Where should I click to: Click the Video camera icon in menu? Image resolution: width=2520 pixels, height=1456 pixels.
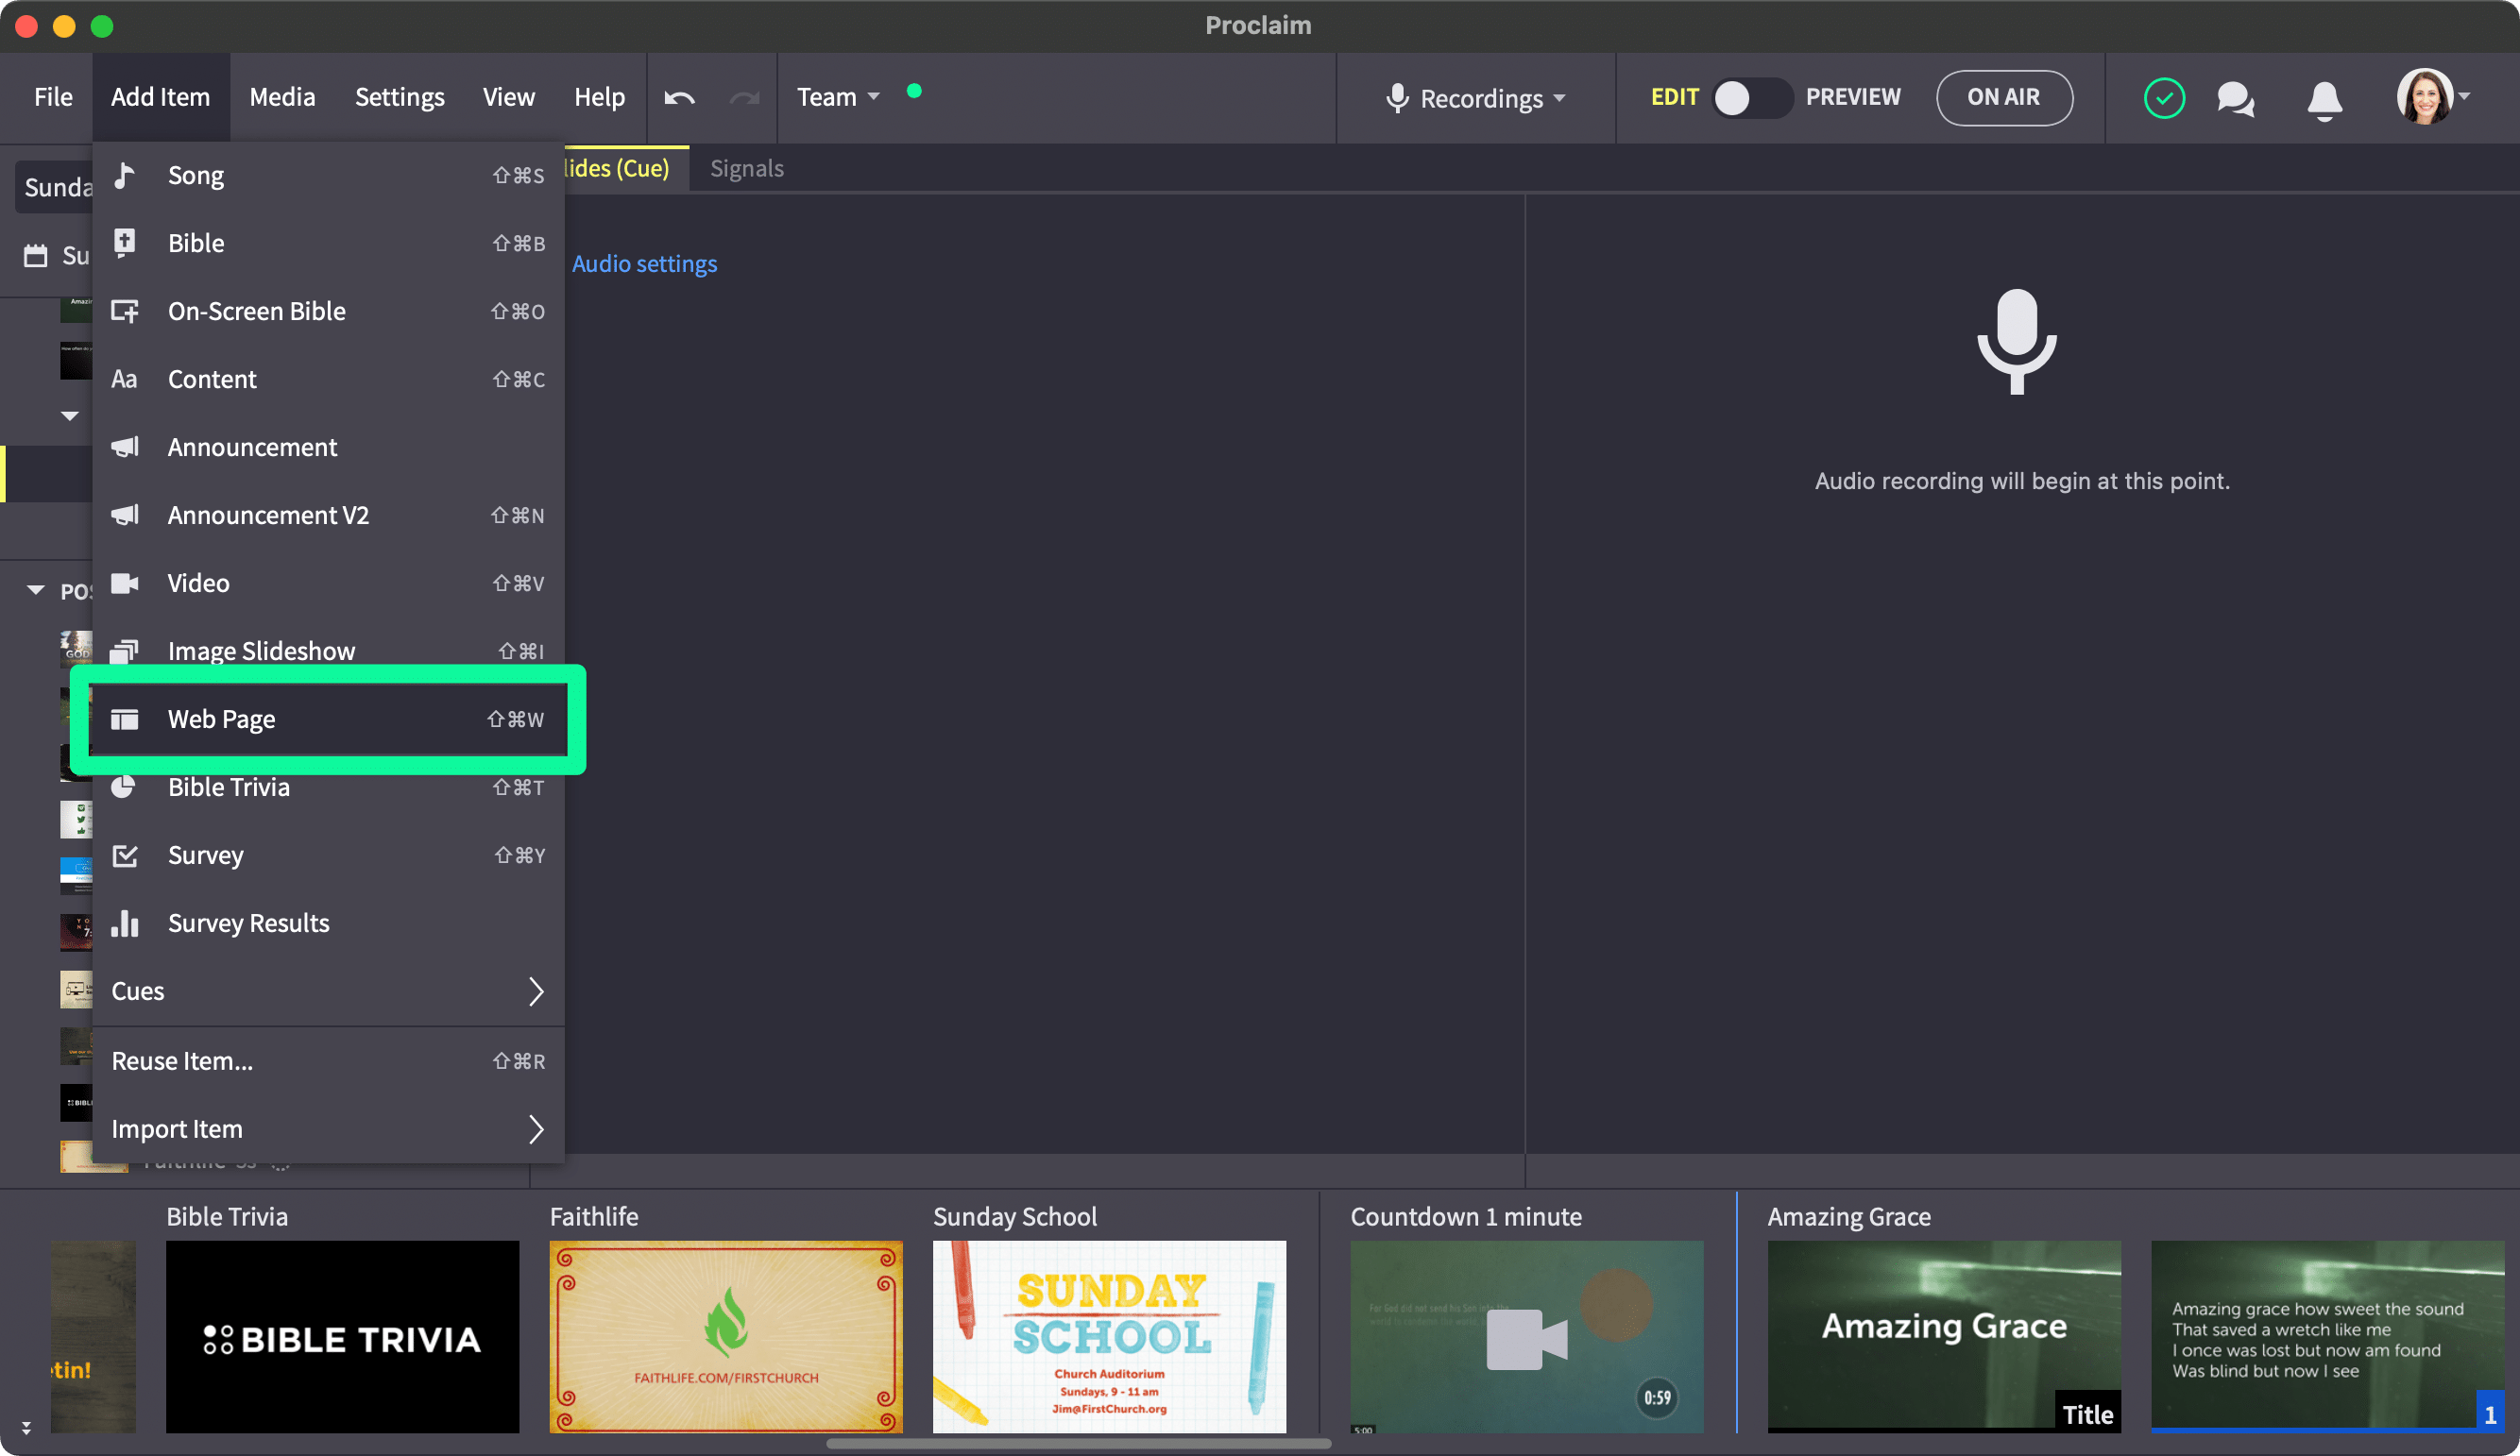click(x=124, y=583)
